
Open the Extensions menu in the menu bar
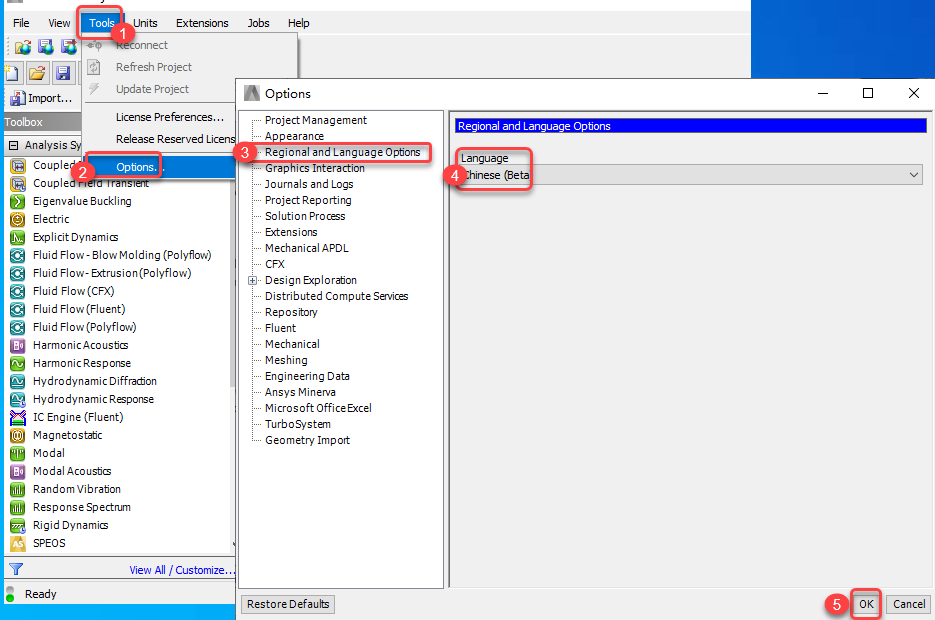coord(202,23)
